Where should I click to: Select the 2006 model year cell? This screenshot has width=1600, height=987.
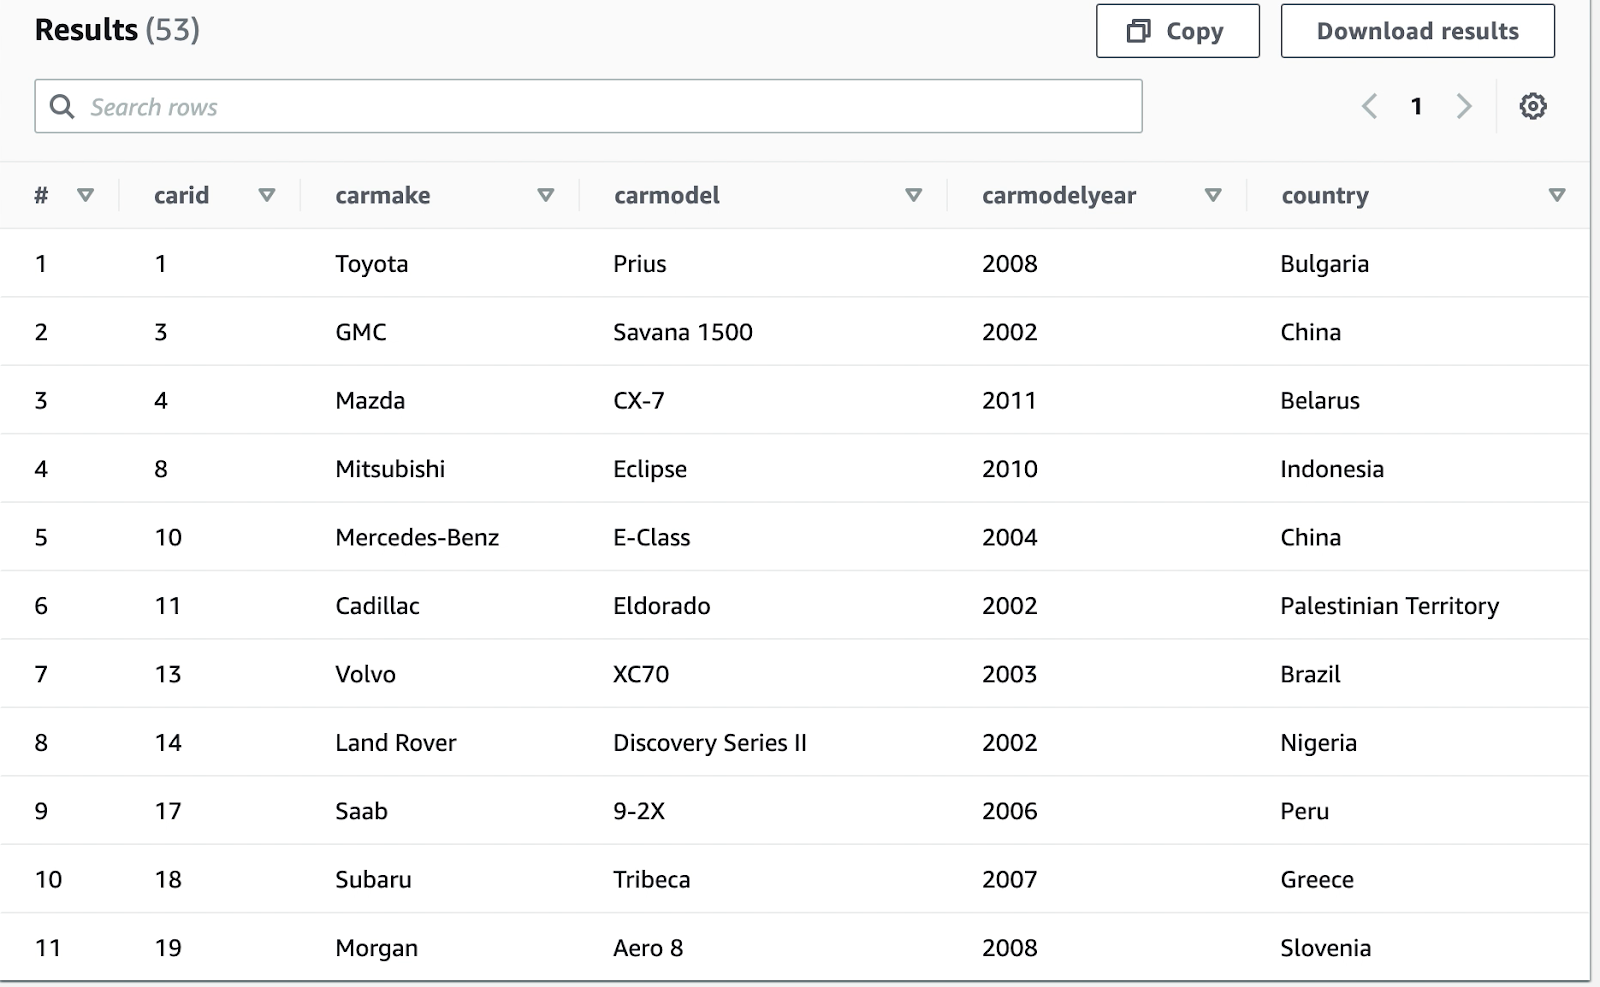tap(1010, 812)
